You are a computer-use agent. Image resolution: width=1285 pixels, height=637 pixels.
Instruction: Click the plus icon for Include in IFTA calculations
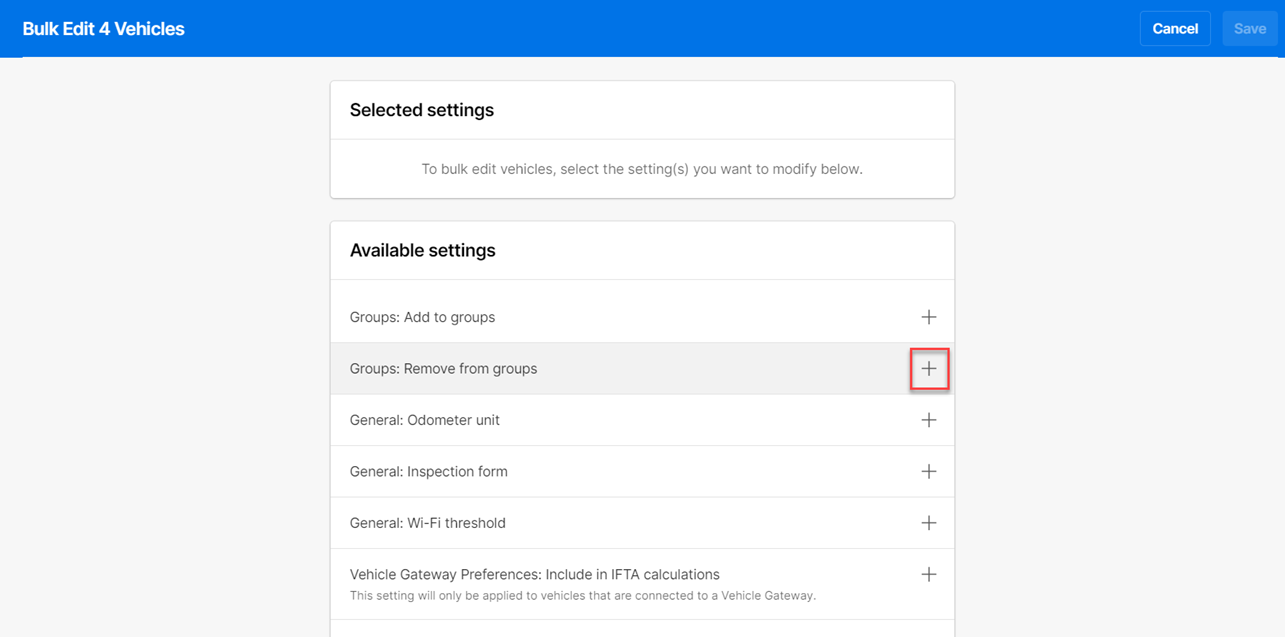929,574
